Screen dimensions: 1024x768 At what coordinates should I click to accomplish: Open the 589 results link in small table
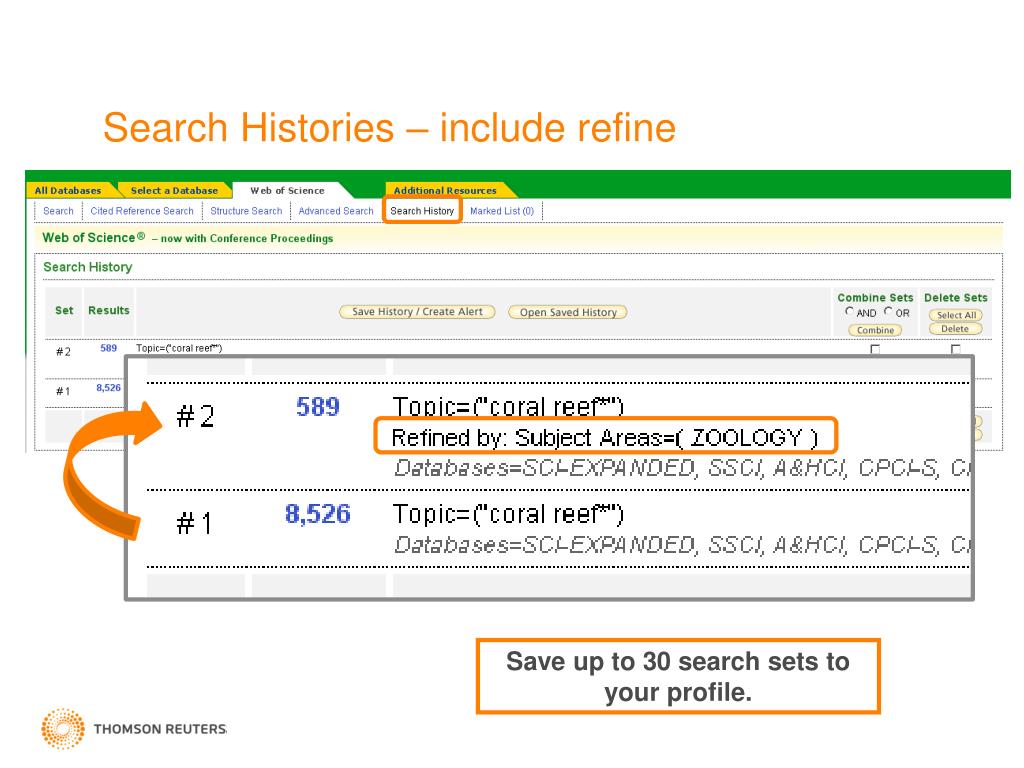click(x=108, y=348)
